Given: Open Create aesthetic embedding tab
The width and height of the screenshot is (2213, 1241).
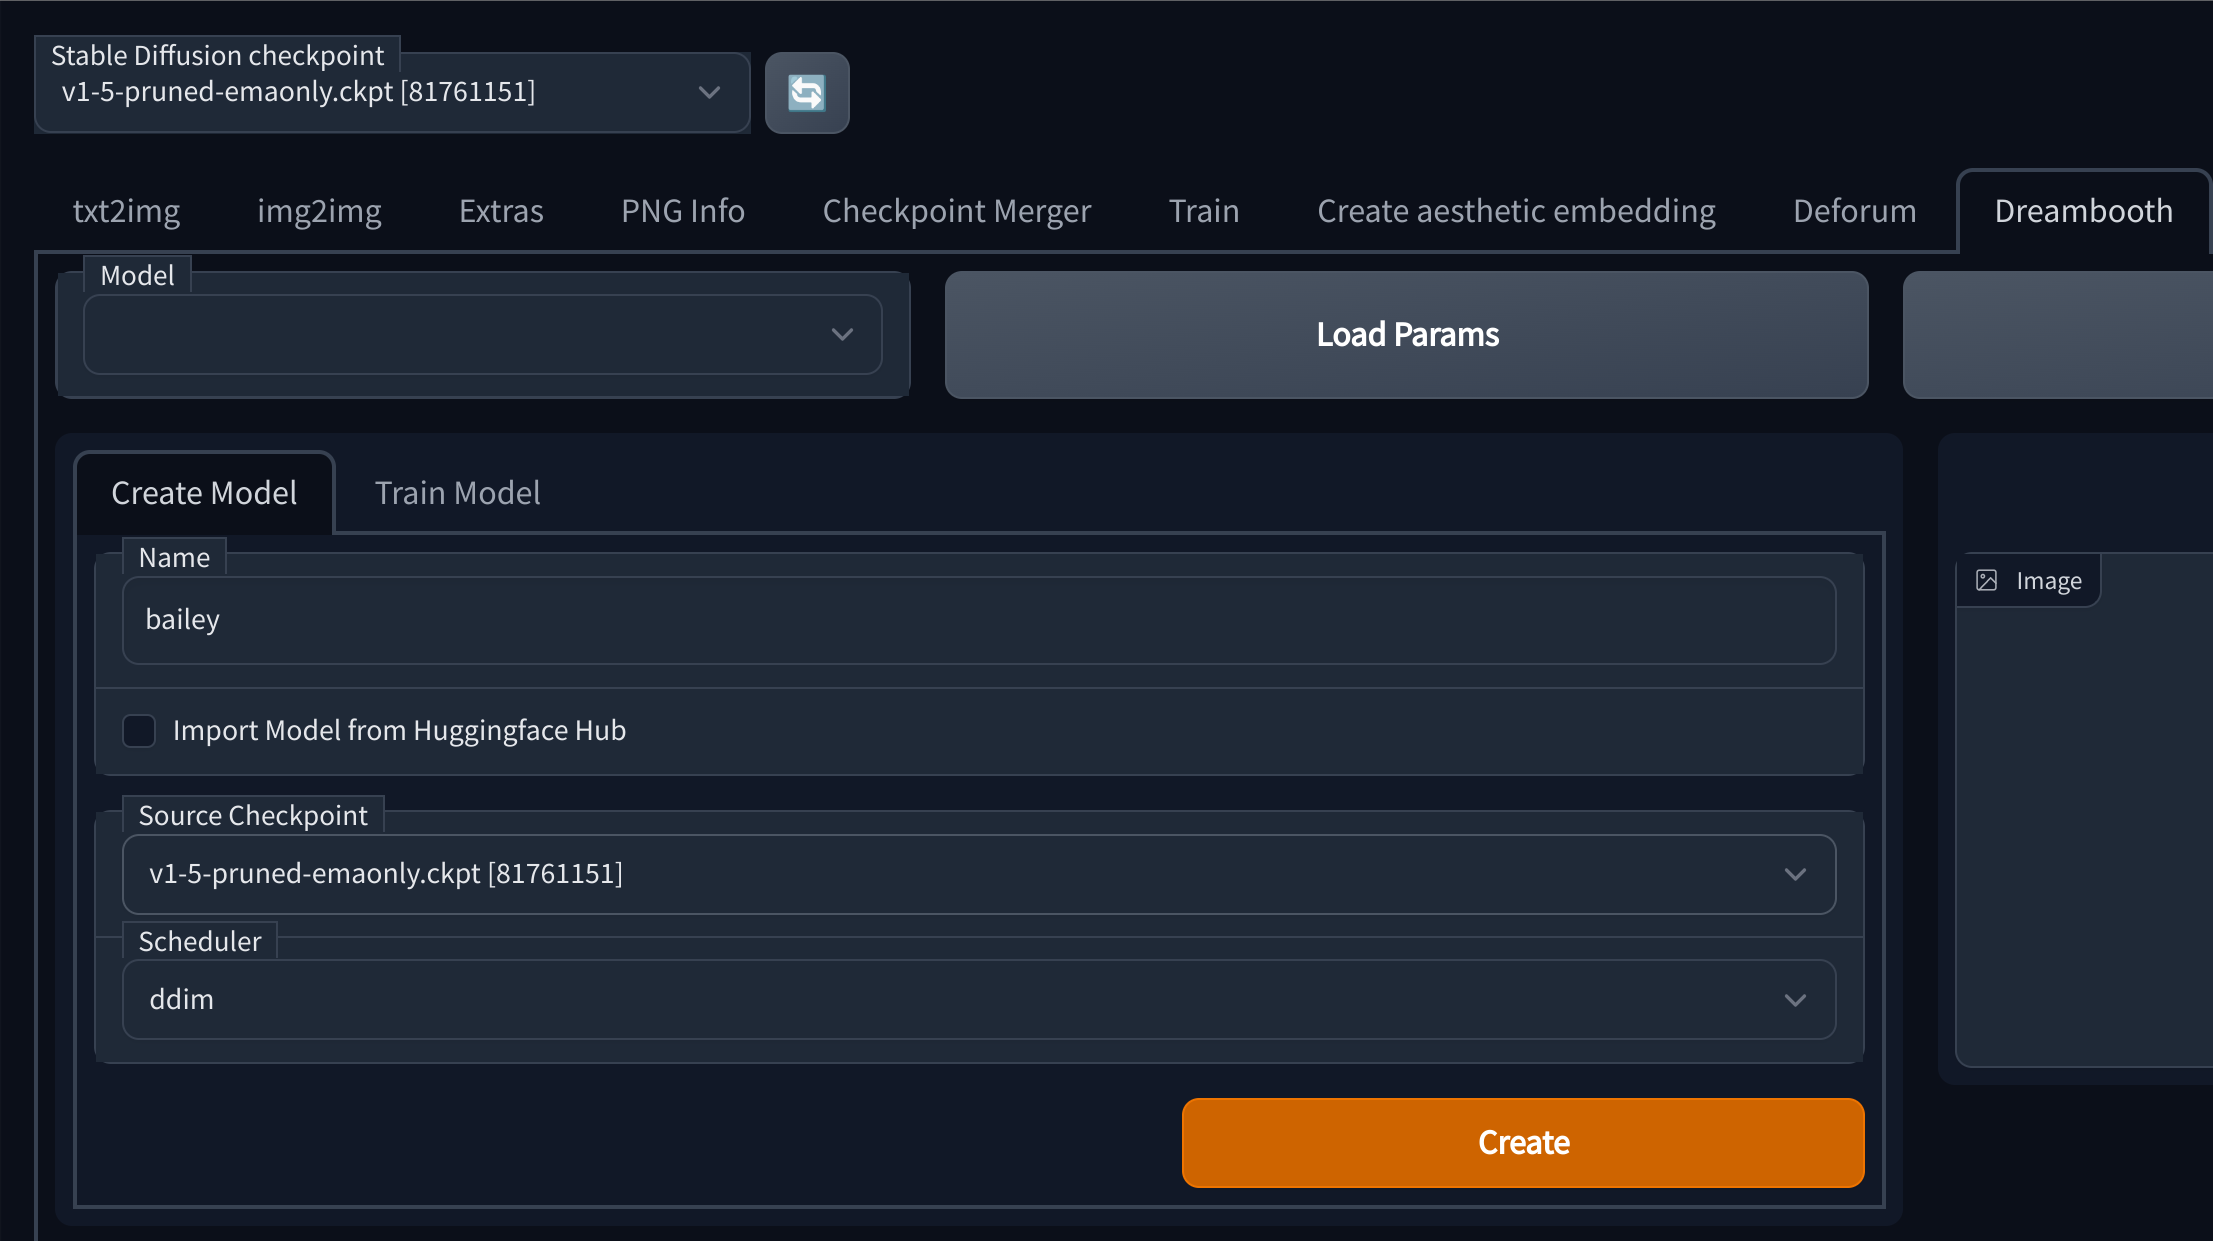Looking at the screenshot, I should click(x=1515, y=211).
